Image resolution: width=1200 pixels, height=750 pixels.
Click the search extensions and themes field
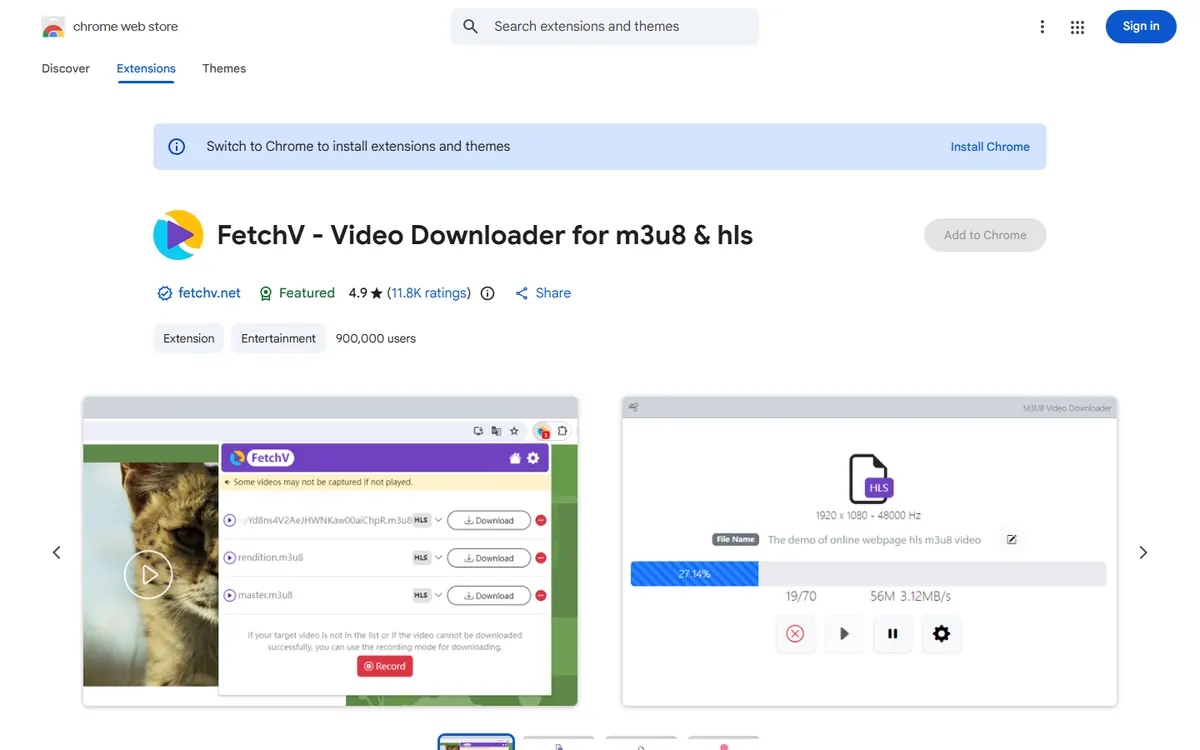tap(604, 27)
